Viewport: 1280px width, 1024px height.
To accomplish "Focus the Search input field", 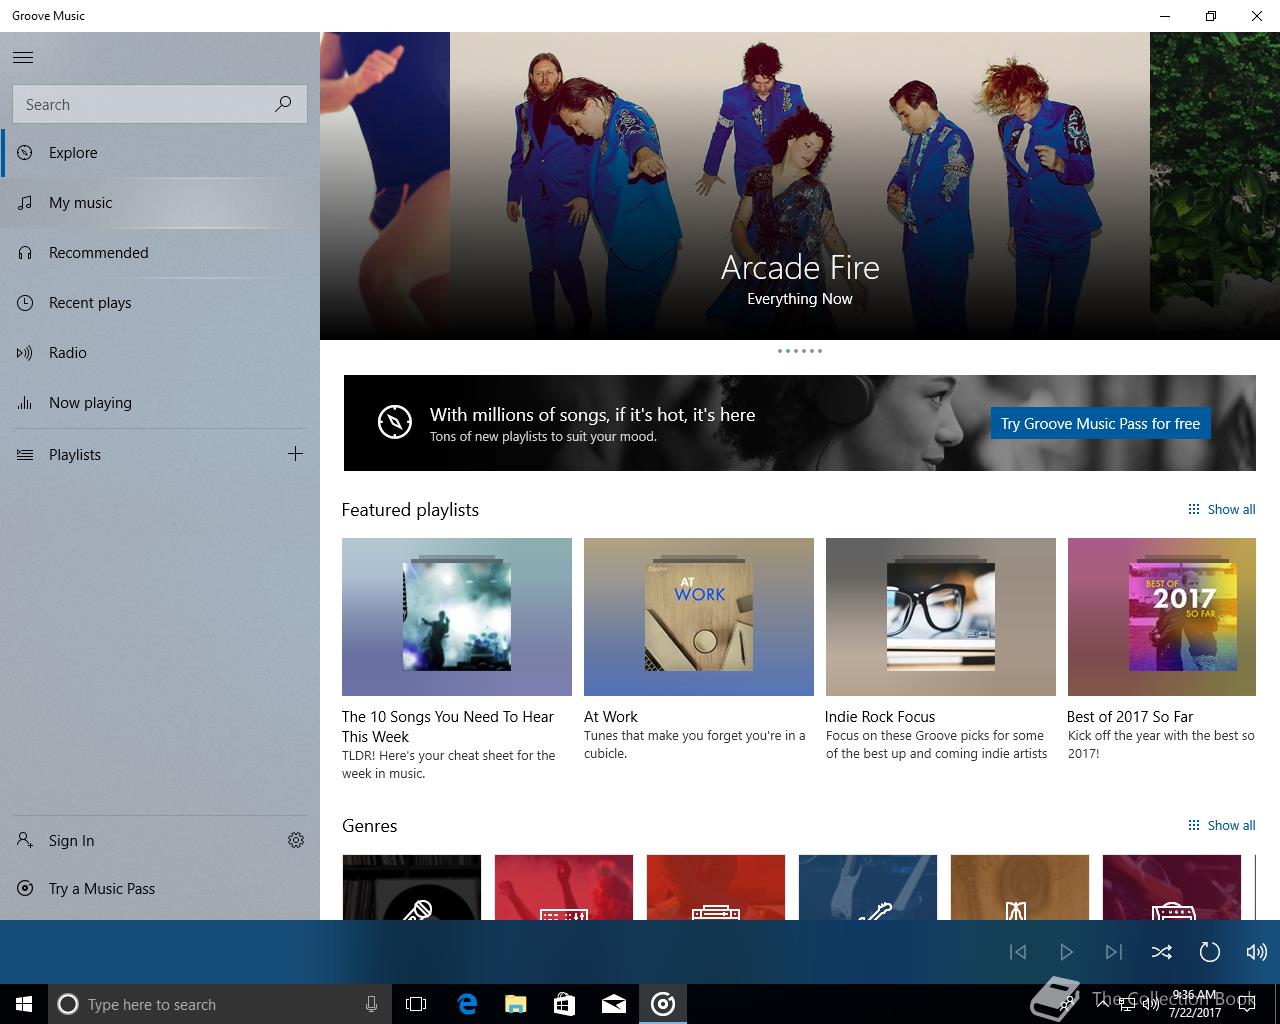I will click(x=159, y=104).
